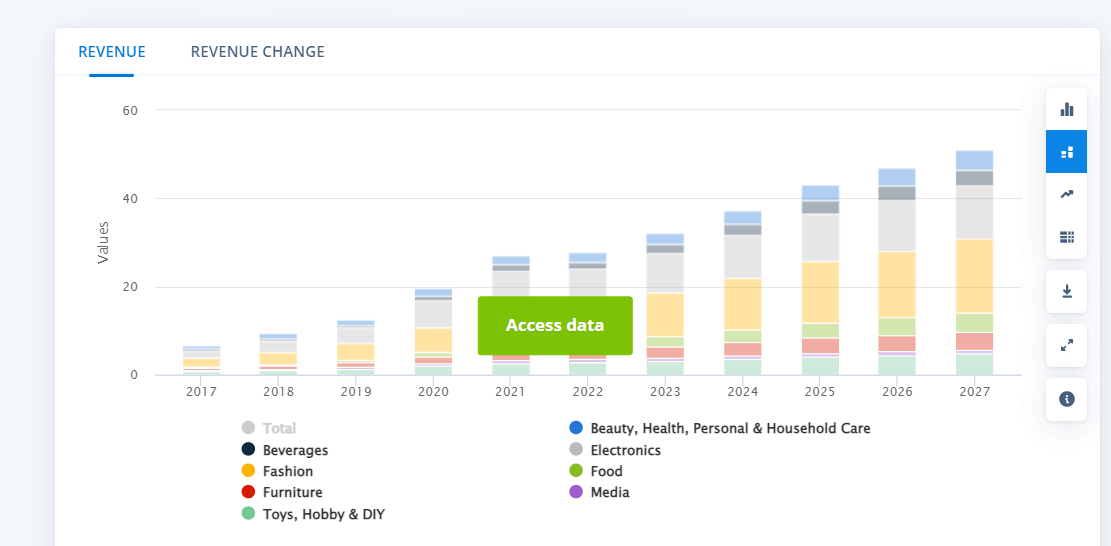Toggle the Total legend series
This screenshot has width=1111, height=546.
coord(279,428)
